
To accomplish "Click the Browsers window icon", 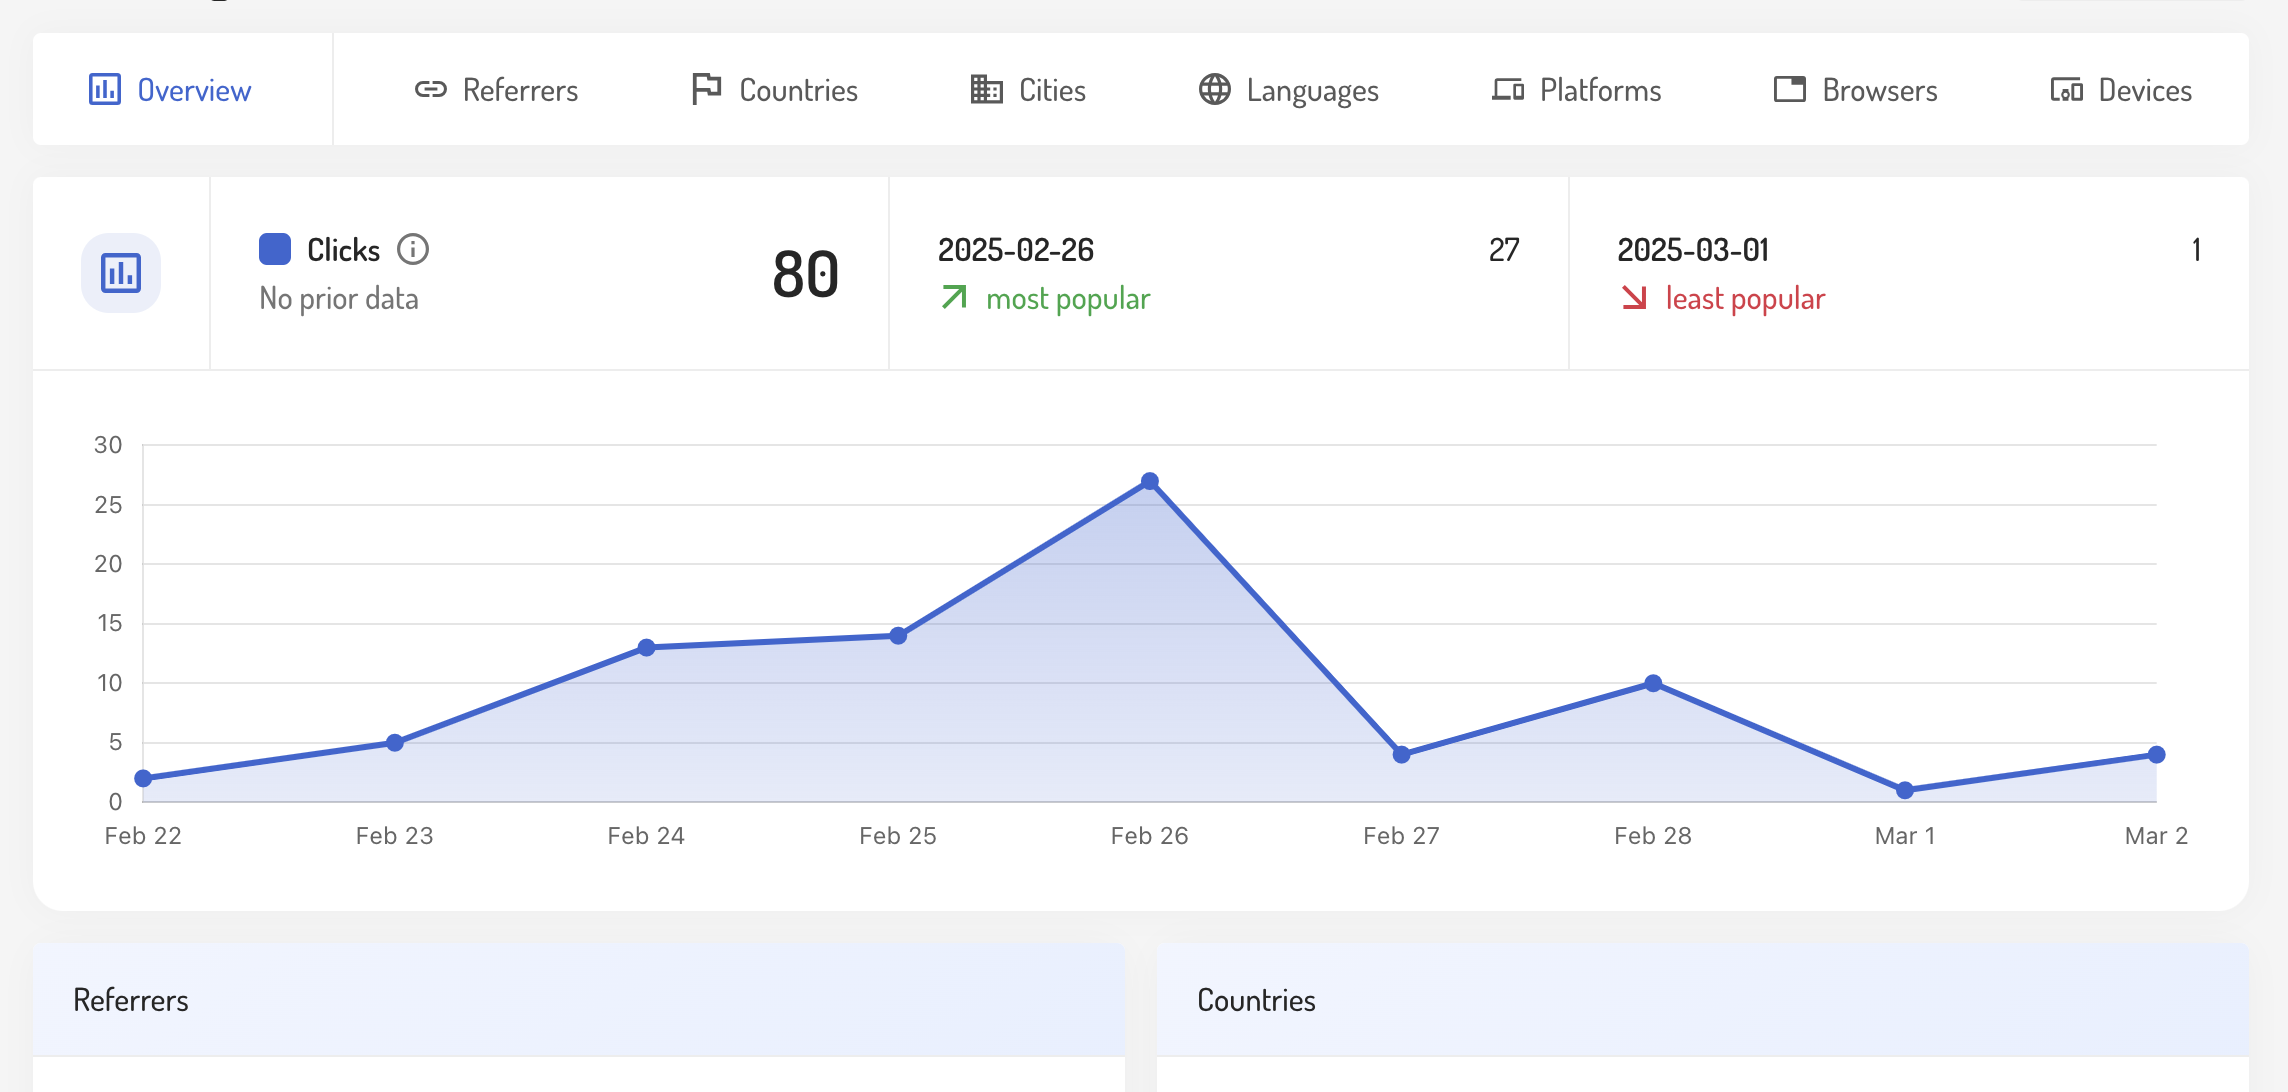I will click(x=1789, y=90).
